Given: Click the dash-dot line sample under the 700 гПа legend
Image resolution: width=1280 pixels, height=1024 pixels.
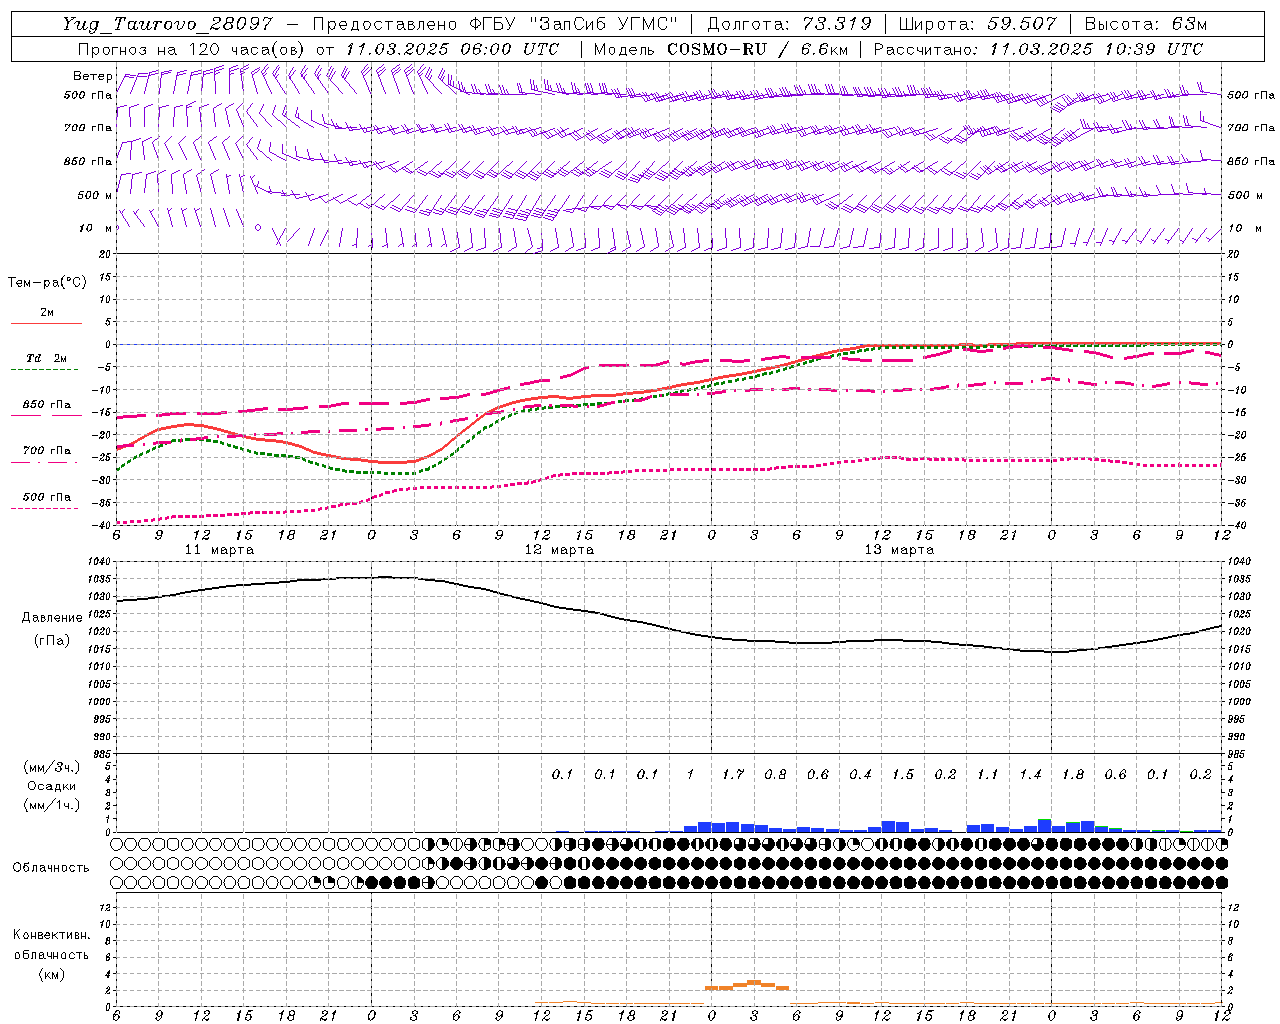Looking at the screenshot, I should [44, 462].
